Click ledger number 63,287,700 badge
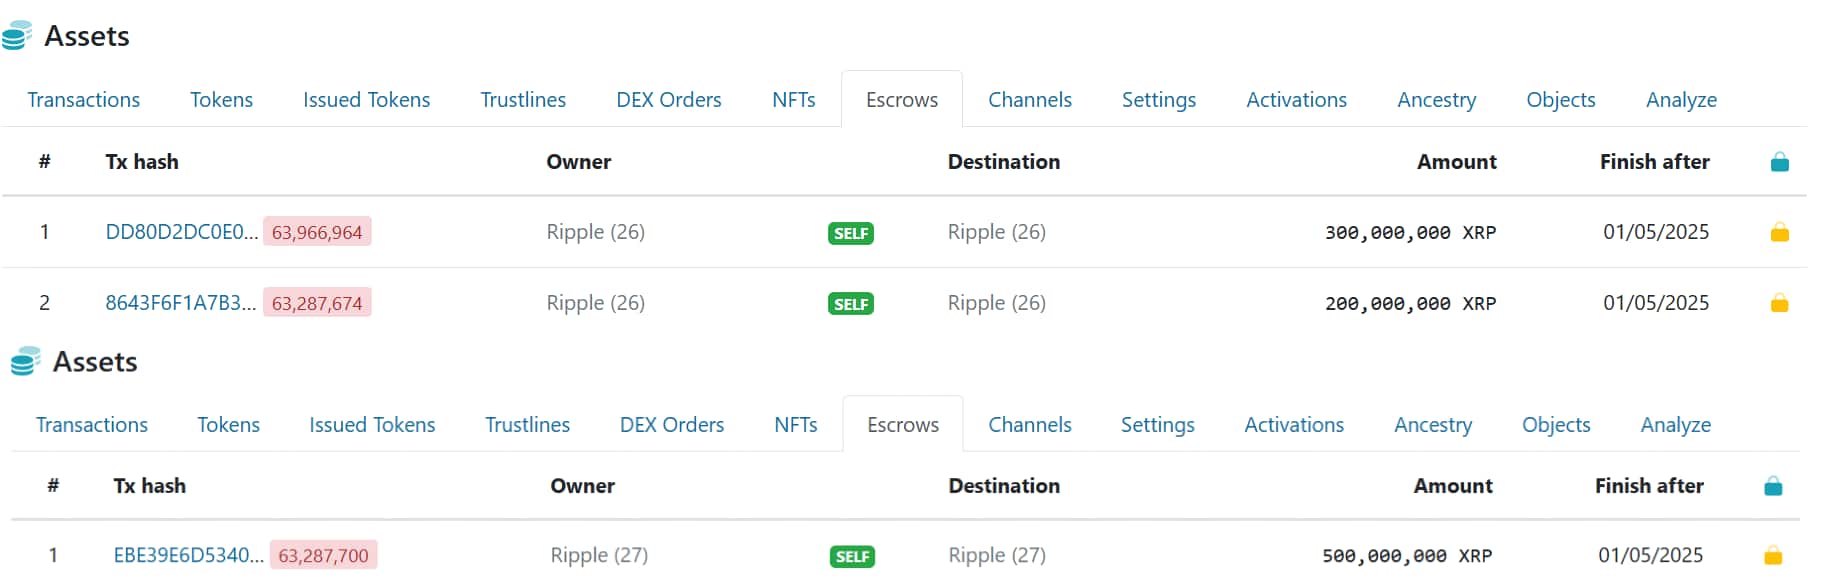This screenshot has width=1823, height=587. 323,555
